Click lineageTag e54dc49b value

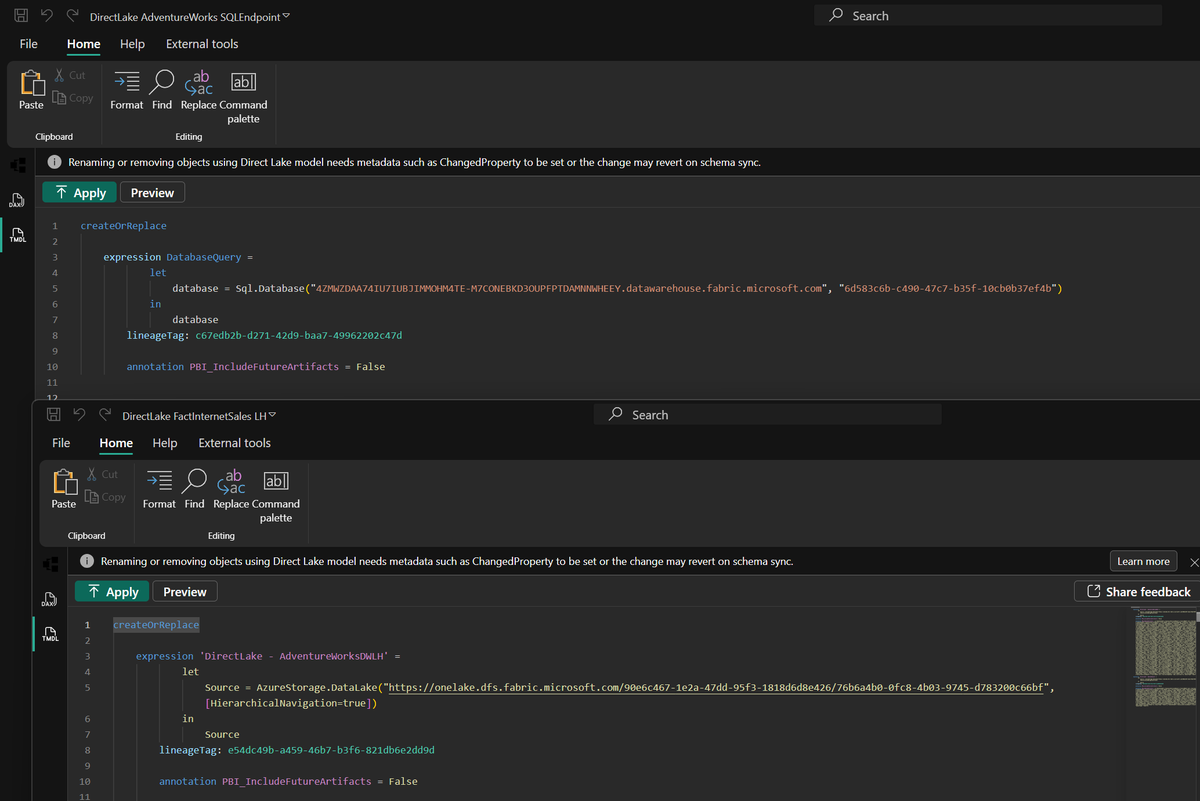coord(332,749)
